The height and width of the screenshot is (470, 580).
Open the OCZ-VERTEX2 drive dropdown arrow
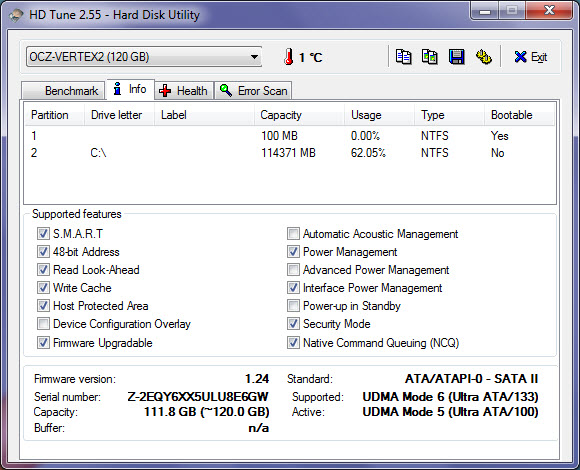point(254,57)
